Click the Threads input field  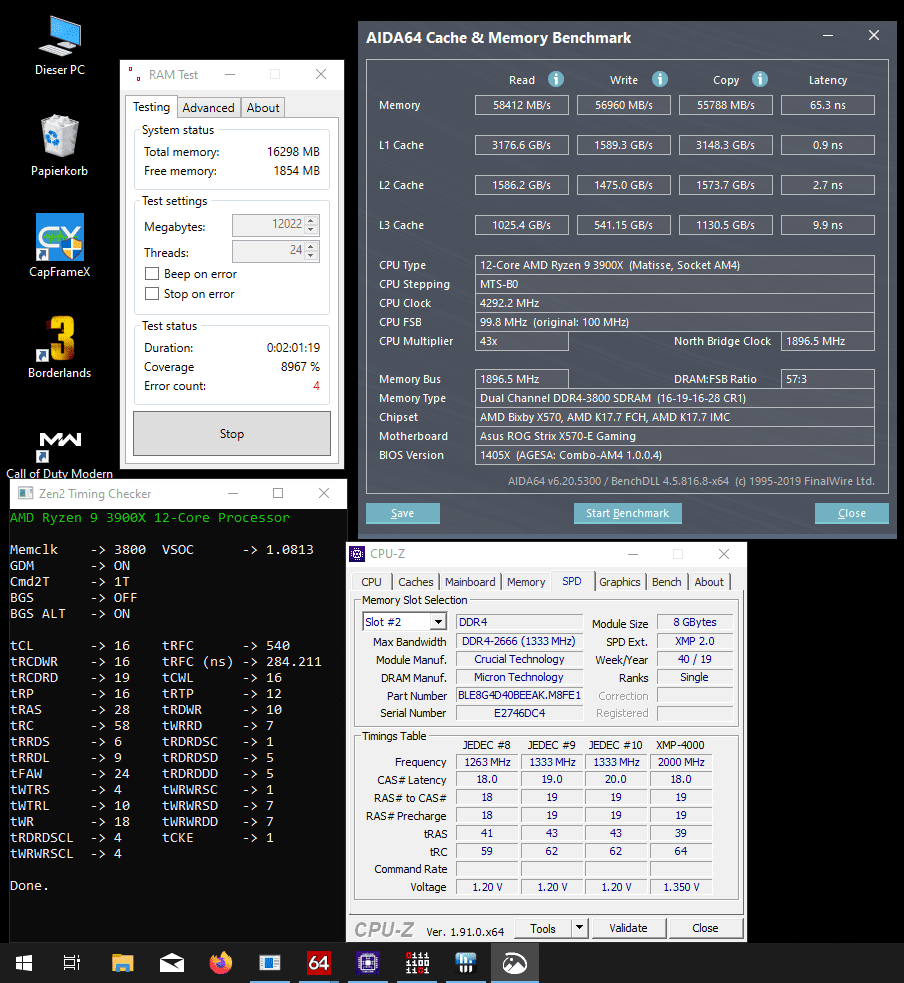[x=268, y=251]
